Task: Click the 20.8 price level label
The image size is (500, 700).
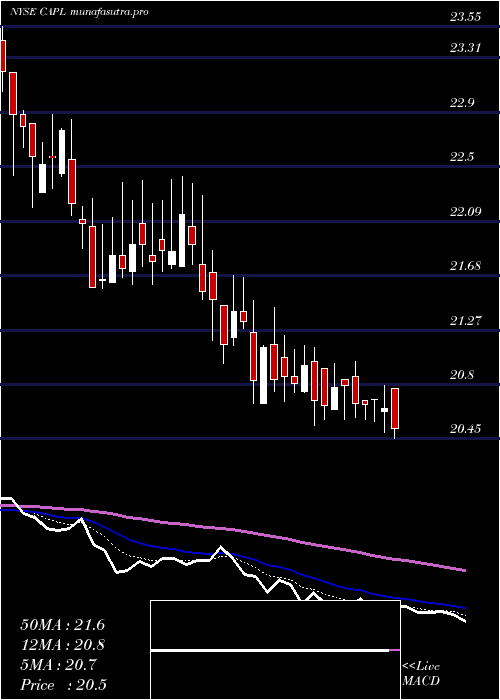Action: (x=462, y=375)
